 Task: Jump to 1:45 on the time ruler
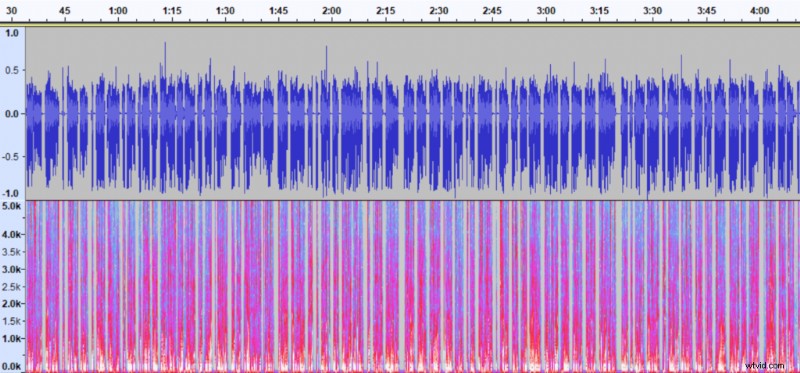[279, 11]
